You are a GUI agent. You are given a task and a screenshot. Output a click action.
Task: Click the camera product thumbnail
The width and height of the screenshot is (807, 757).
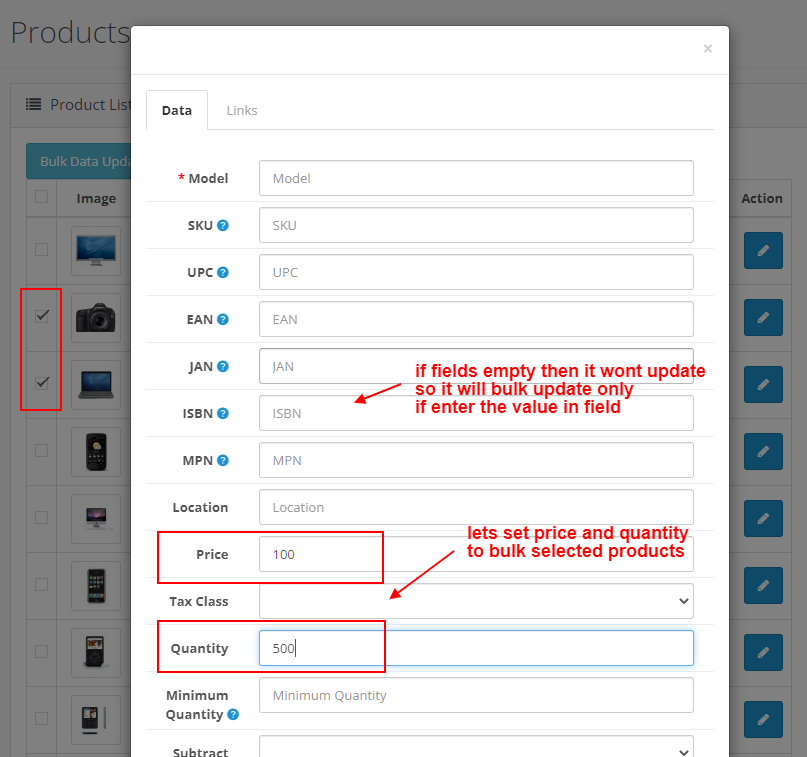click(x=96, y=318)
